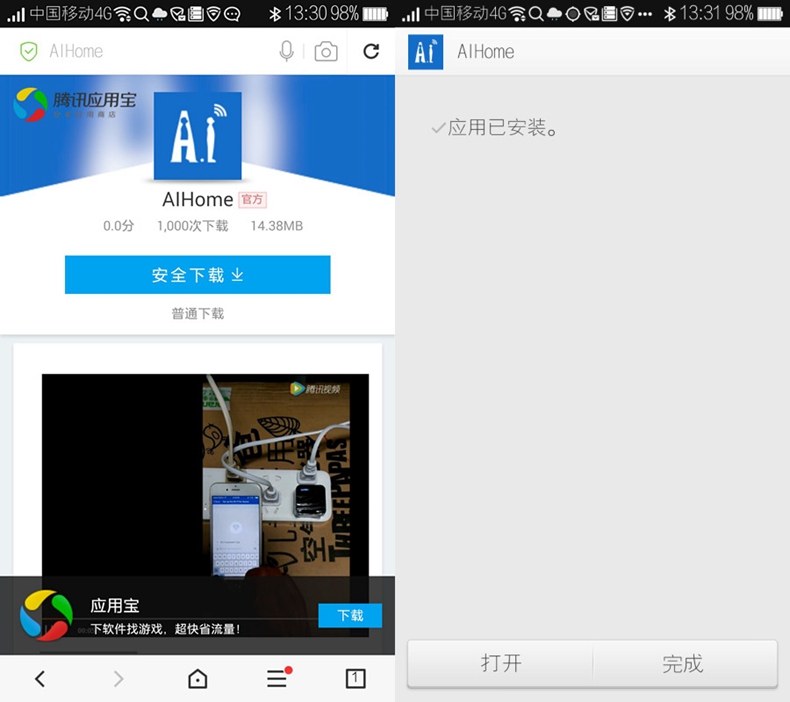The height and width of the screenshot is (702, 790).
Task: Click the blue 安全下载 button
Action: (197, 275)
